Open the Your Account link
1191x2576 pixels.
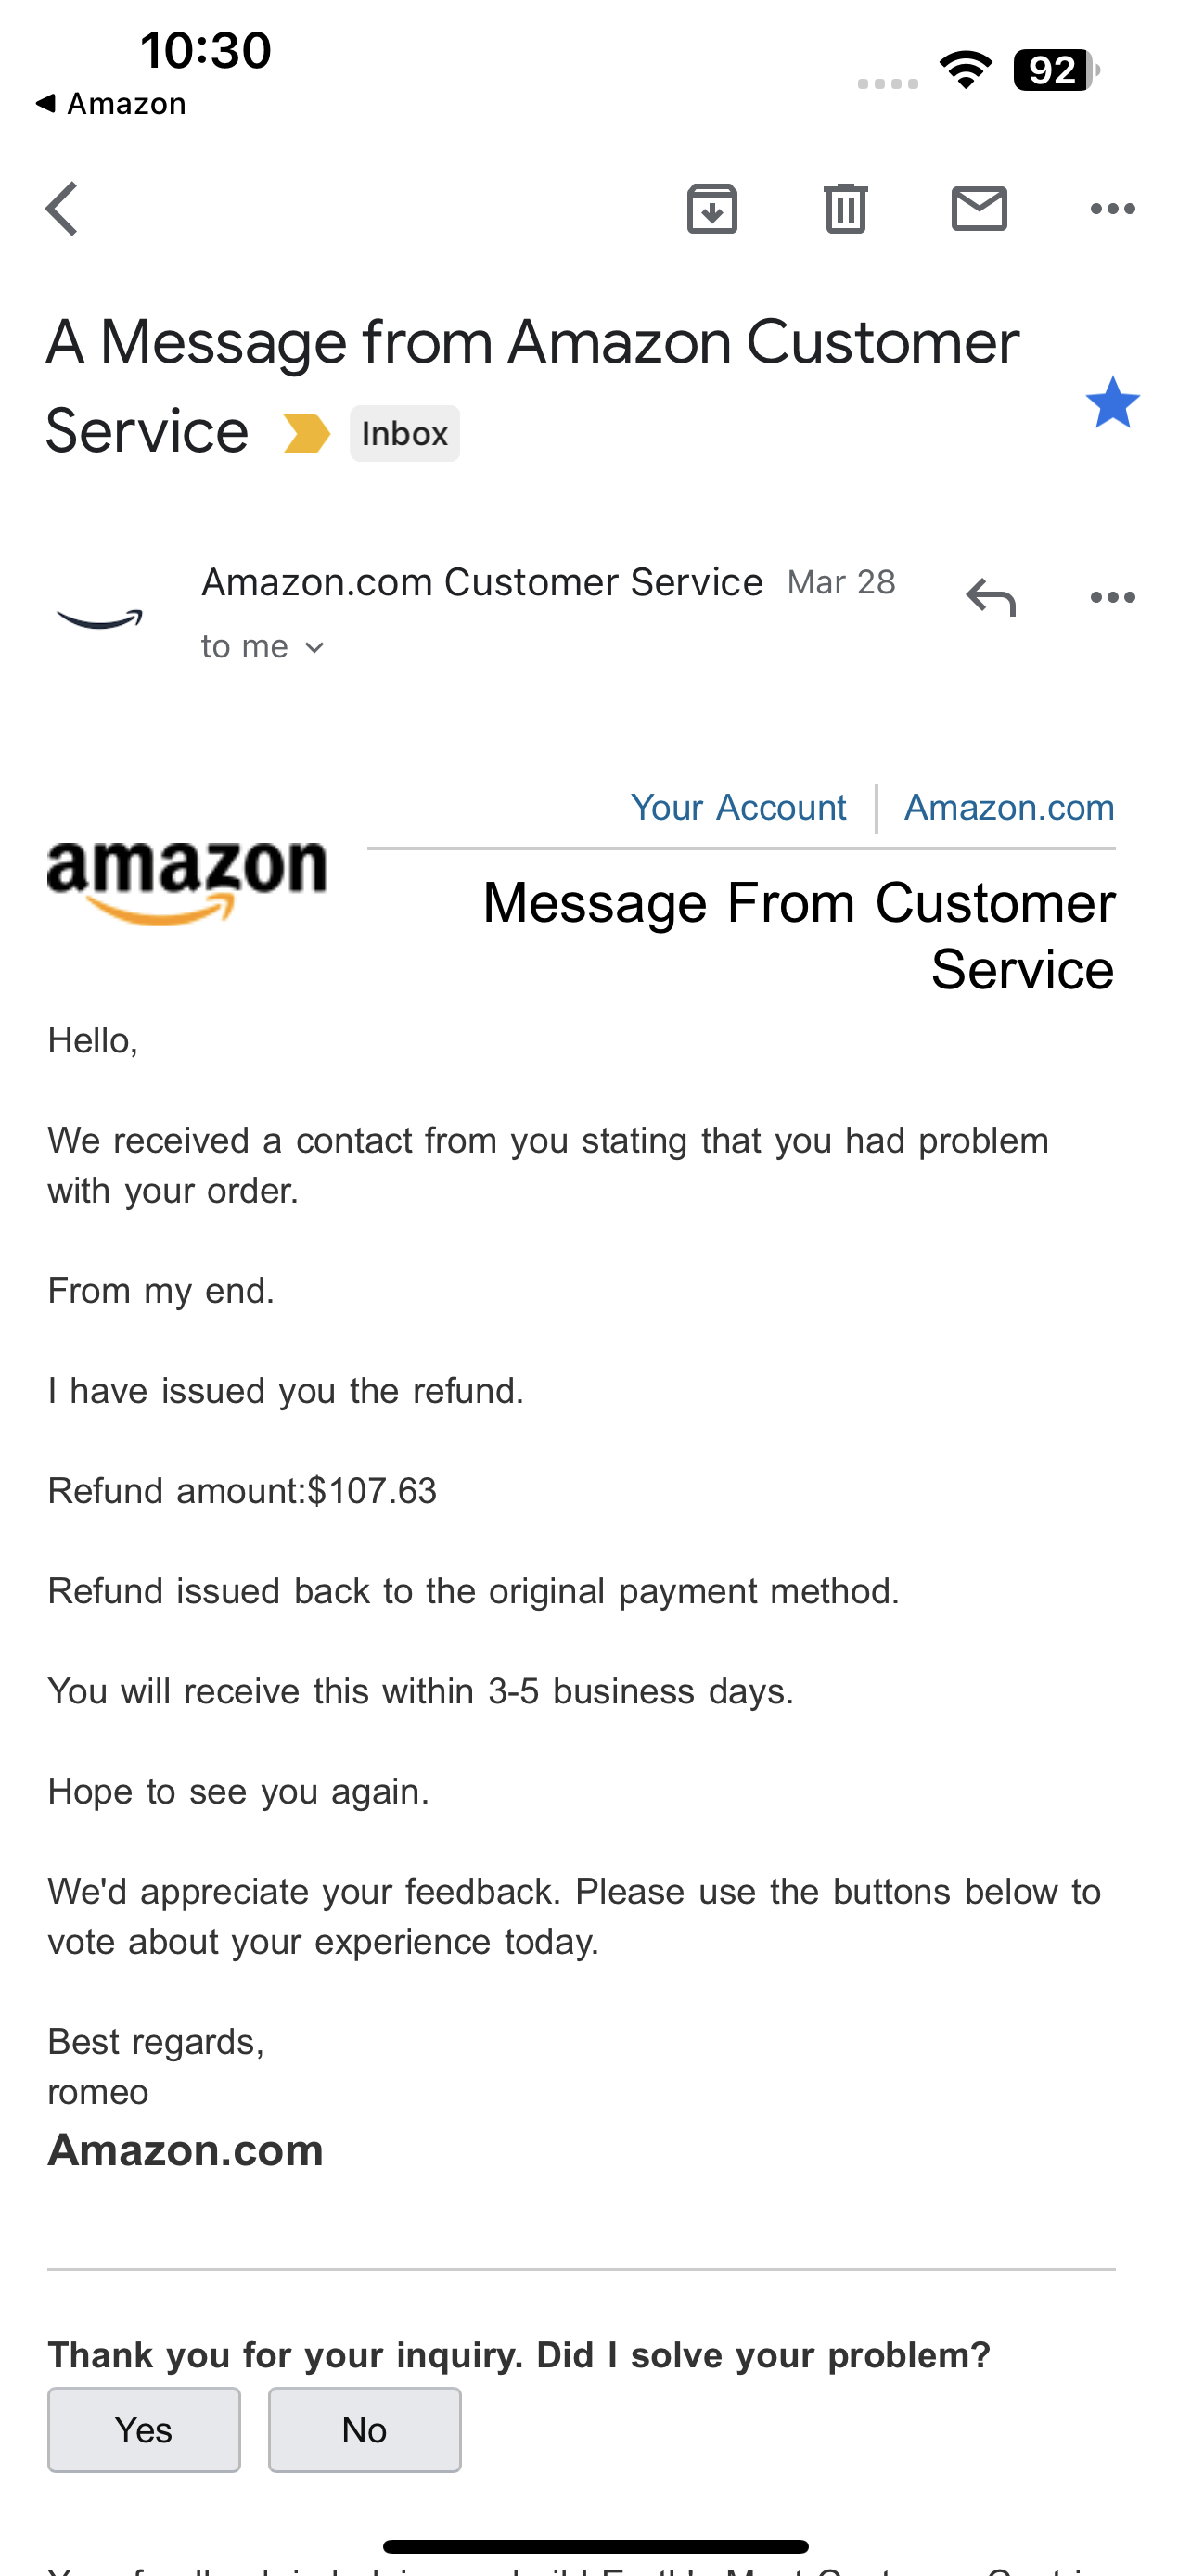click(738, 806)
